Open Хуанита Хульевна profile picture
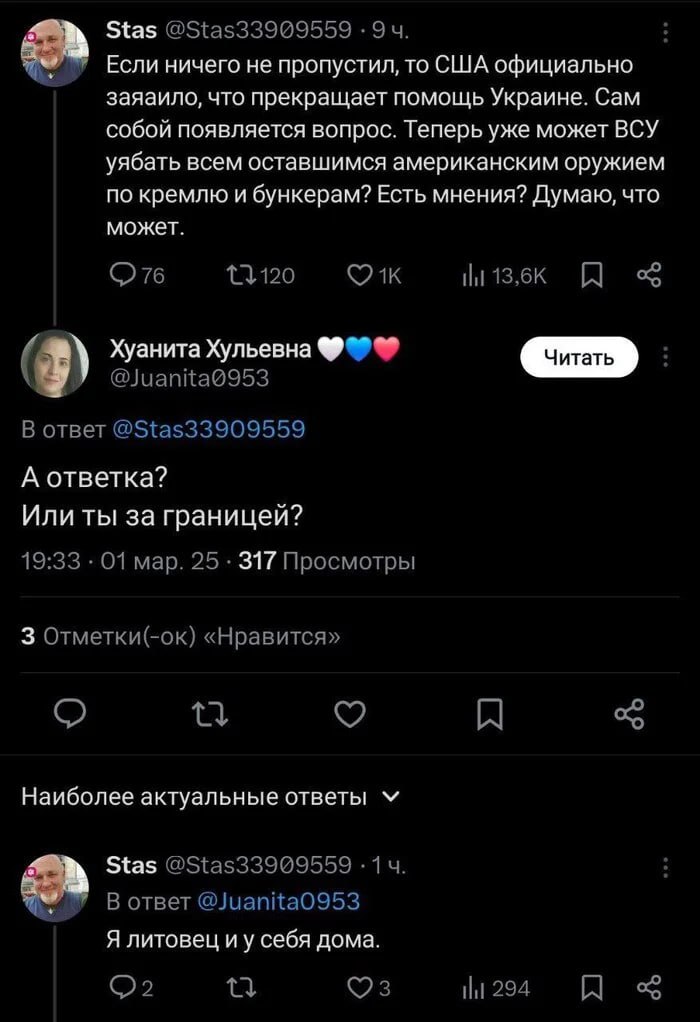700x1022 pixels. tap(56, 363)
